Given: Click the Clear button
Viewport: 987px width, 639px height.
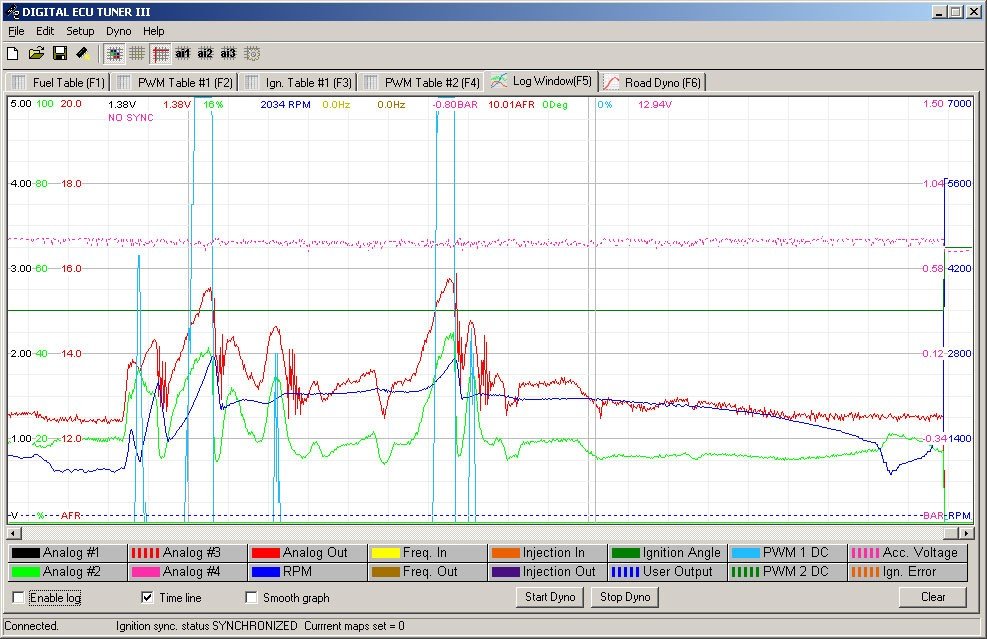Looking at the screenshot, I should pyautogui.click(x=932, y=597).
